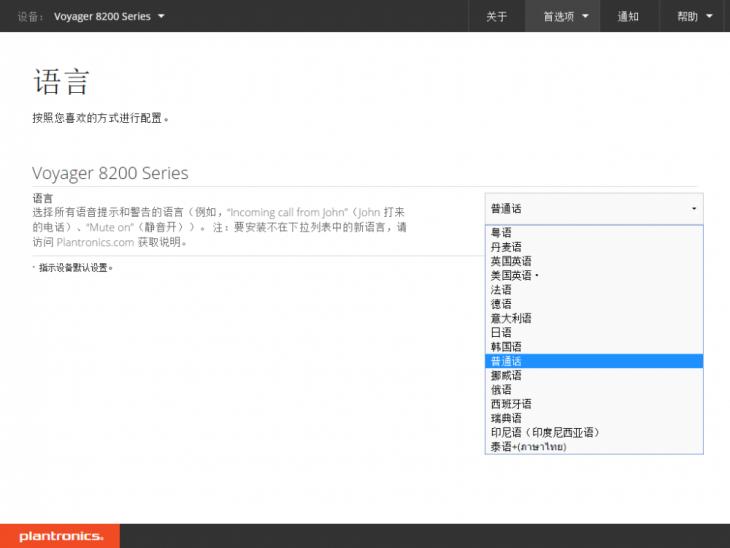Select 泰语 Thai language option
Viewport: 730px width, 548px height.
(x=594, y=447)
